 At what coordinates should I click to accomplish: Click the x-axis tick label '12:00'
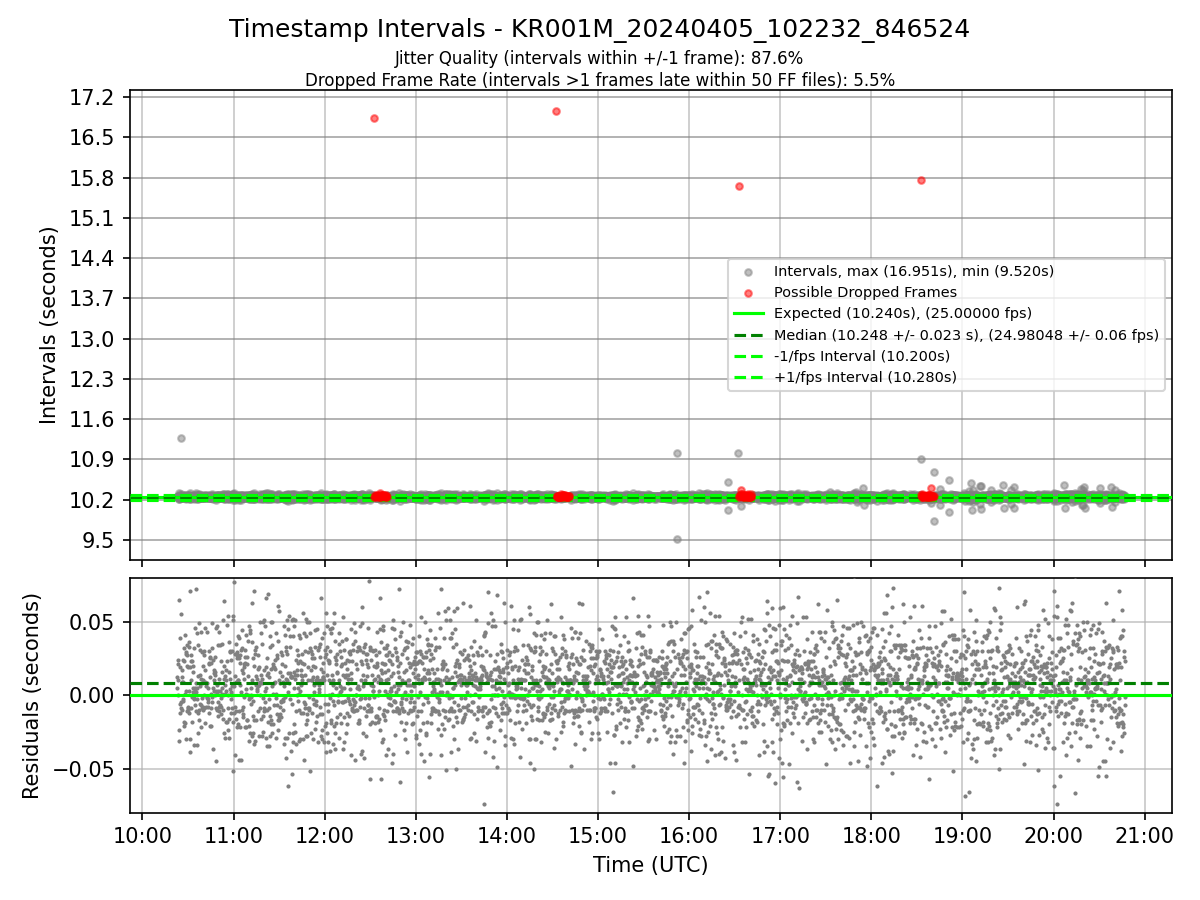click(324, 835)
